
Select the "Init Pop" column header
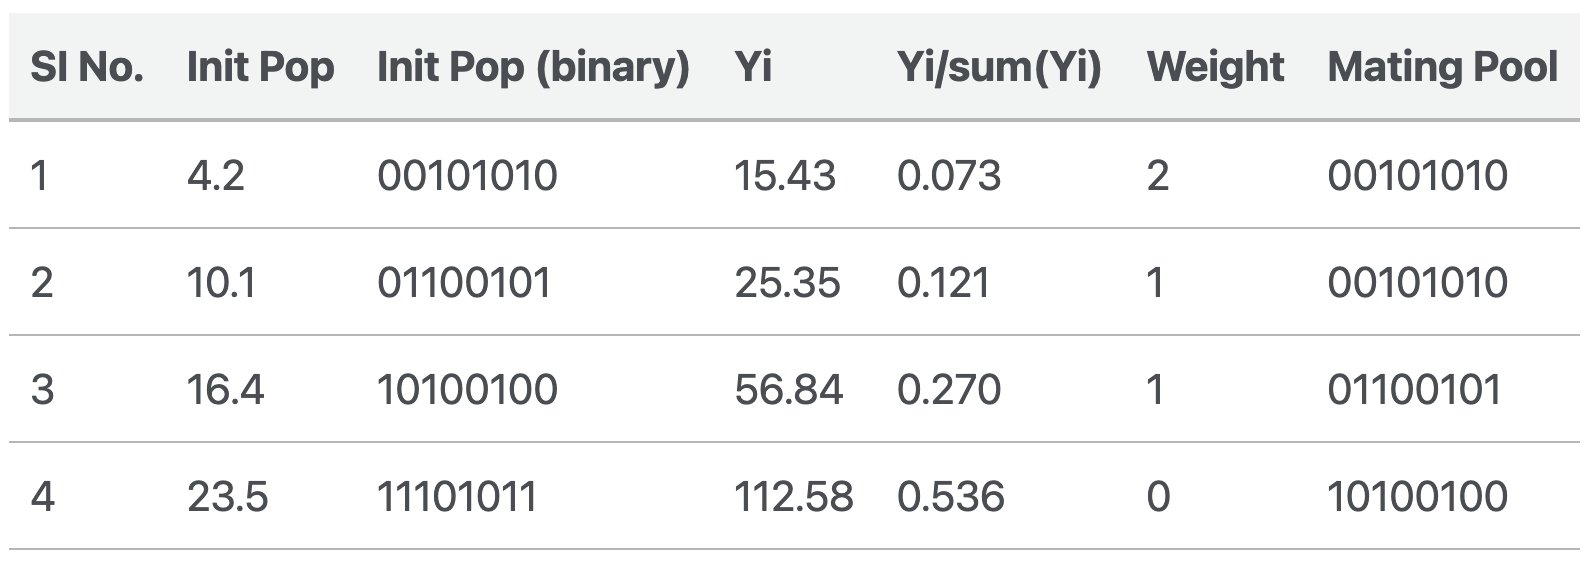(260, 67)
